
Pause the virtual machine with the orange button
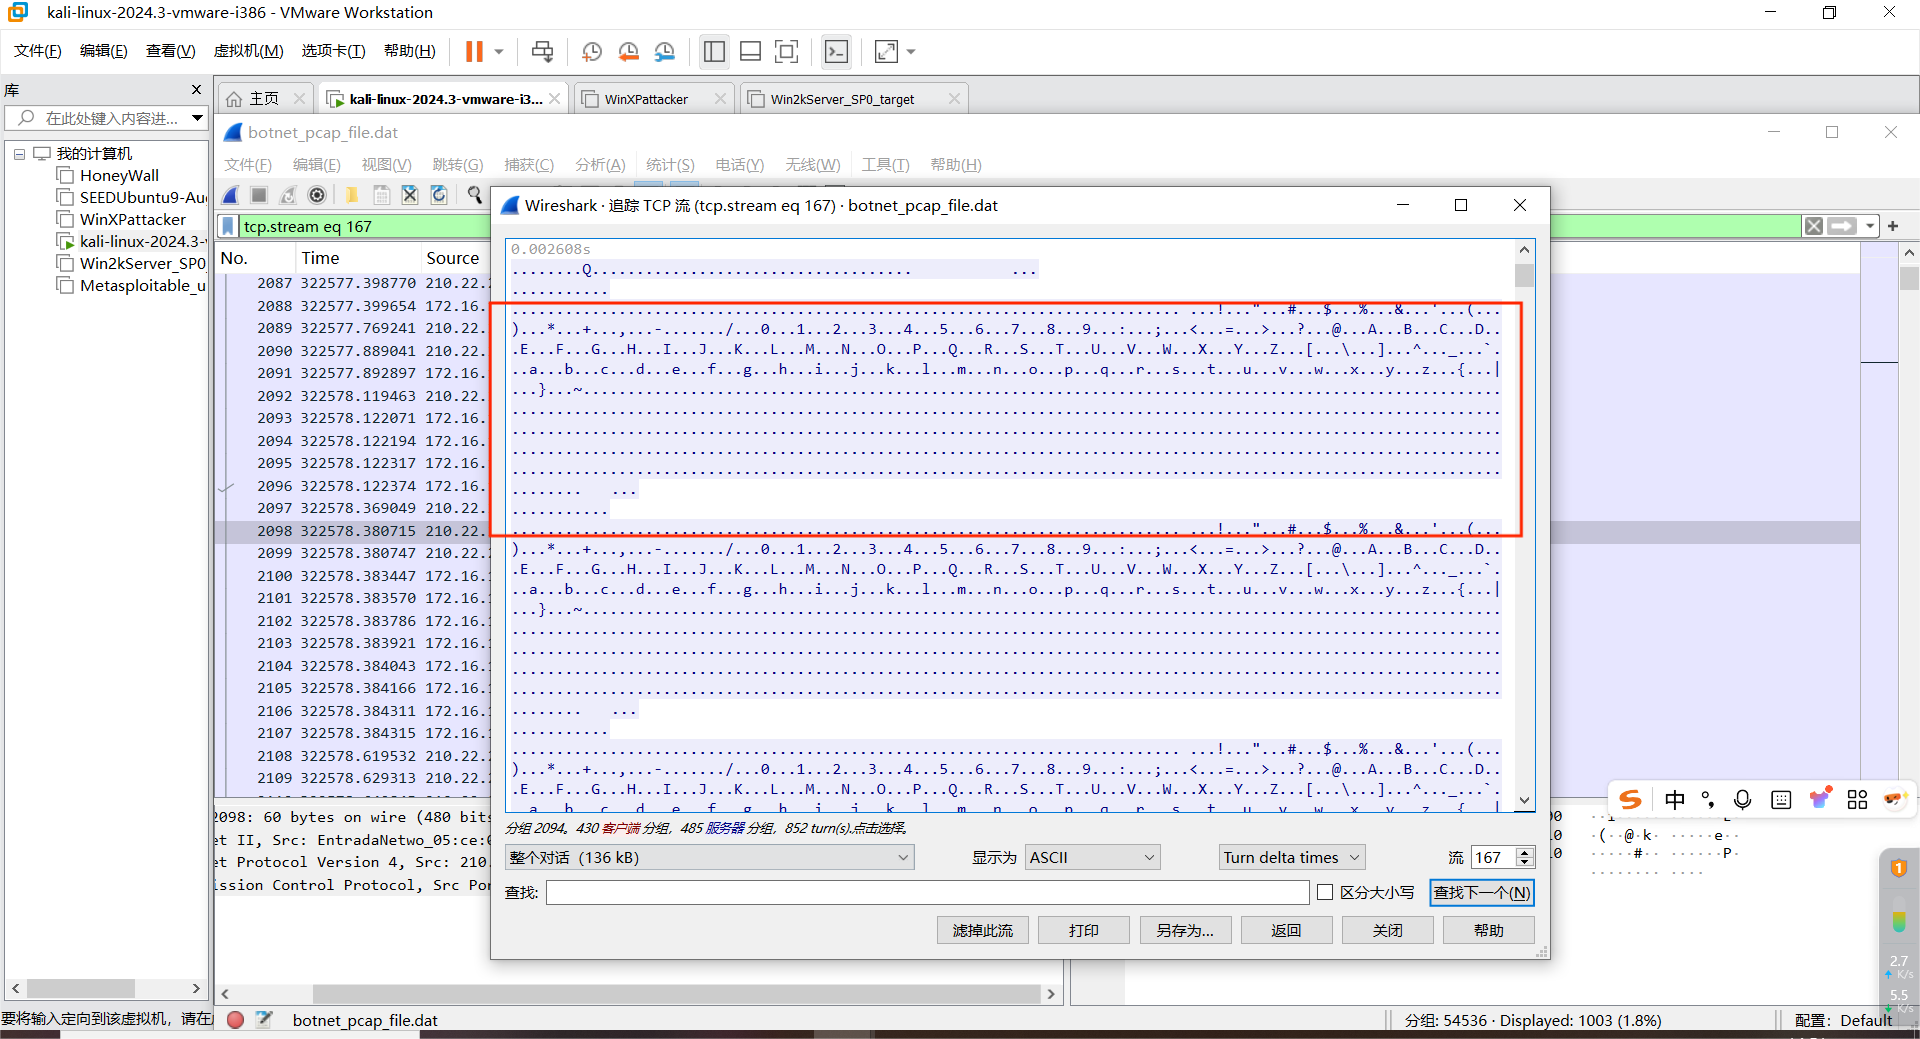[474, 51]
